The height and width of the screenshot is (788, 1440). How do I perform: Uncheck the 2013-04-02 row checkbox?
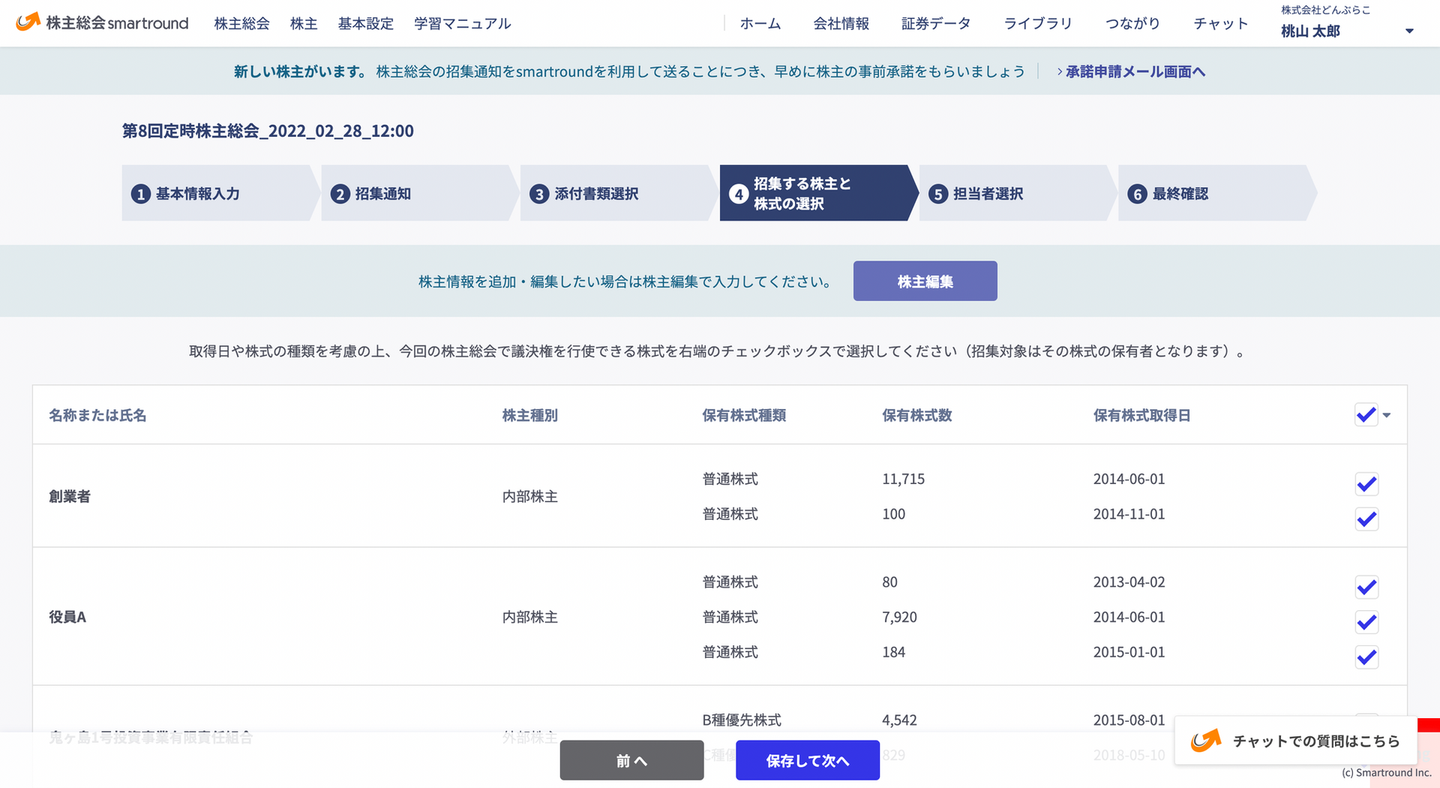coord(1366,587)
